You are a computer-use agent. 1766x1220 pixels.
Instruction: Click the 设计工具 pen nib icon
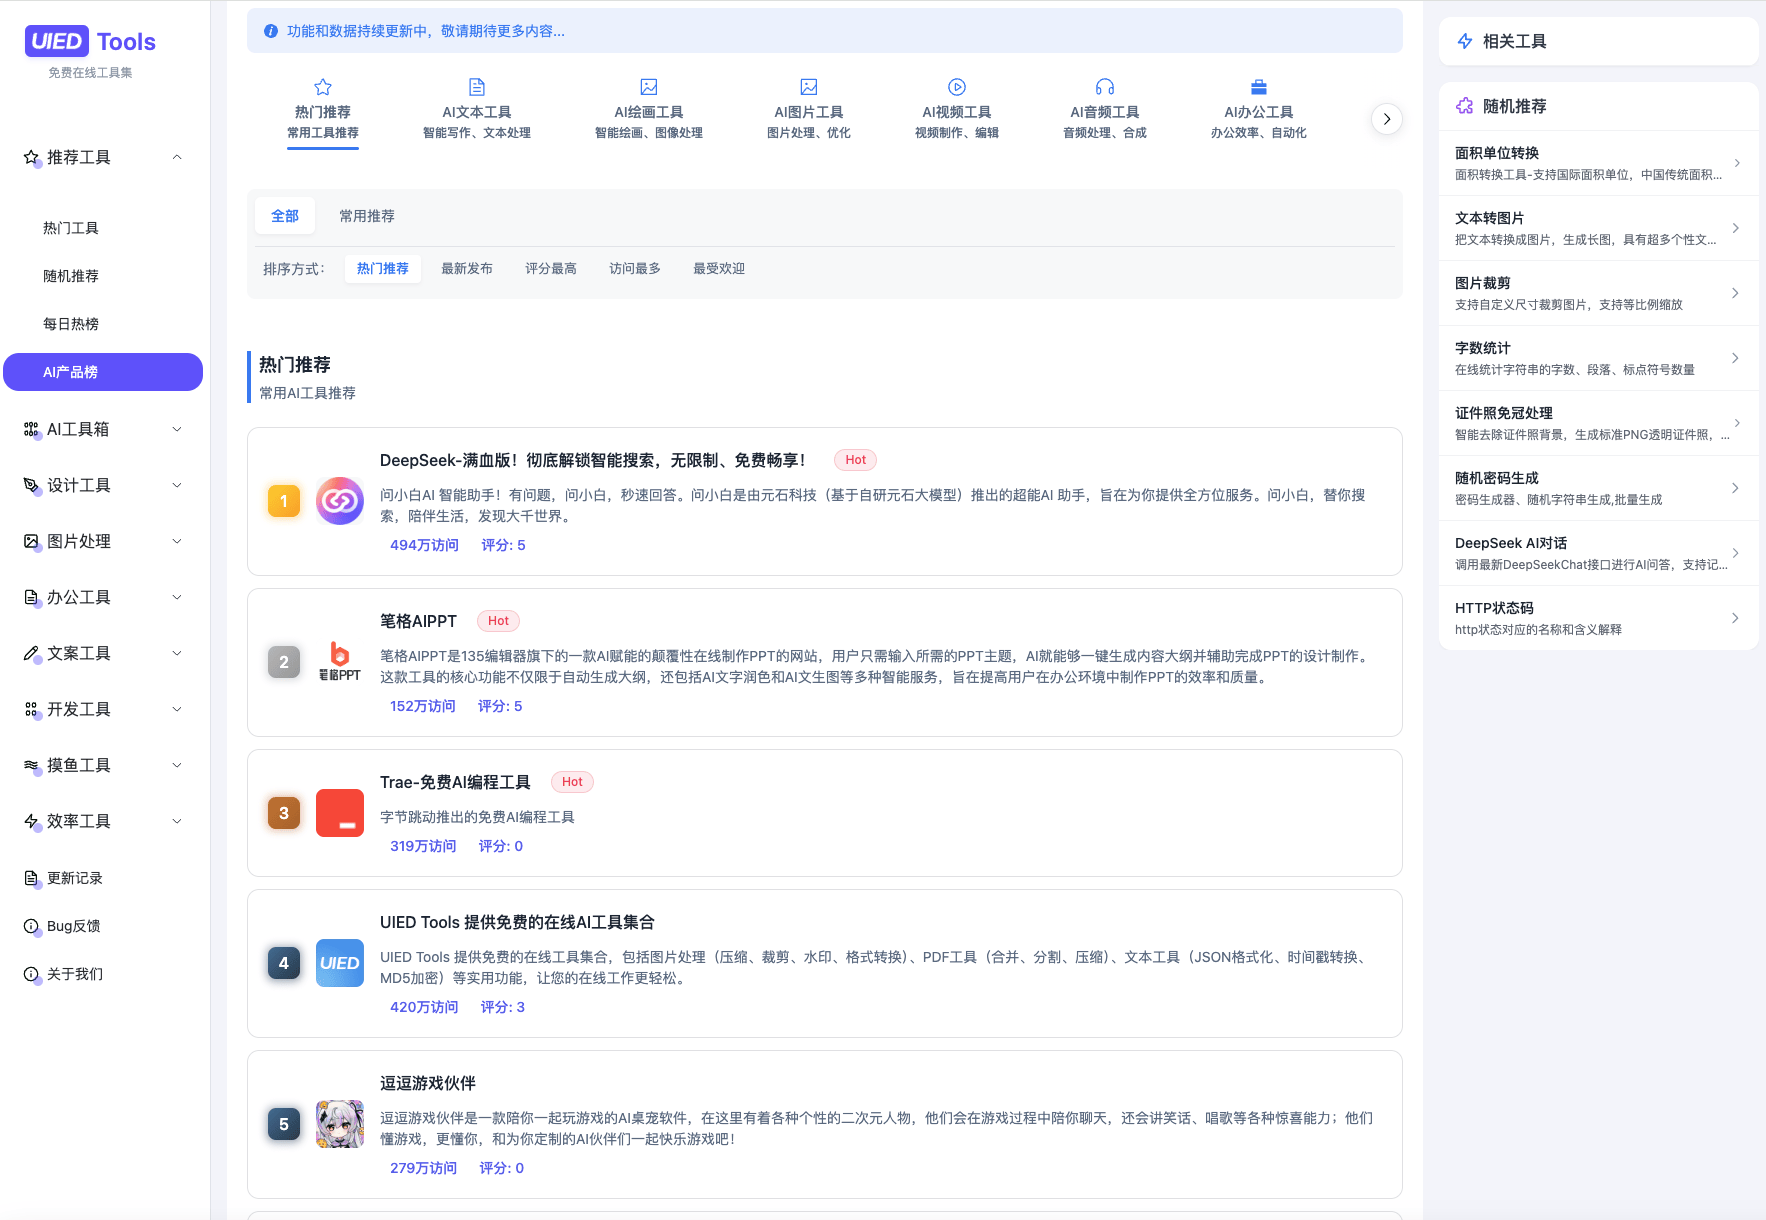click(31, 485)
